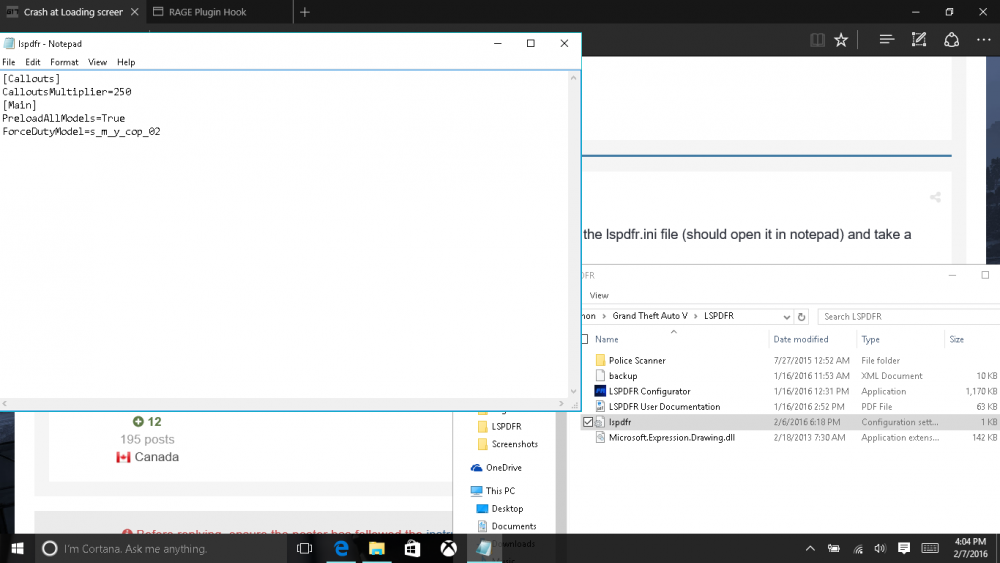Open Windows Start menu

[17, 548]
